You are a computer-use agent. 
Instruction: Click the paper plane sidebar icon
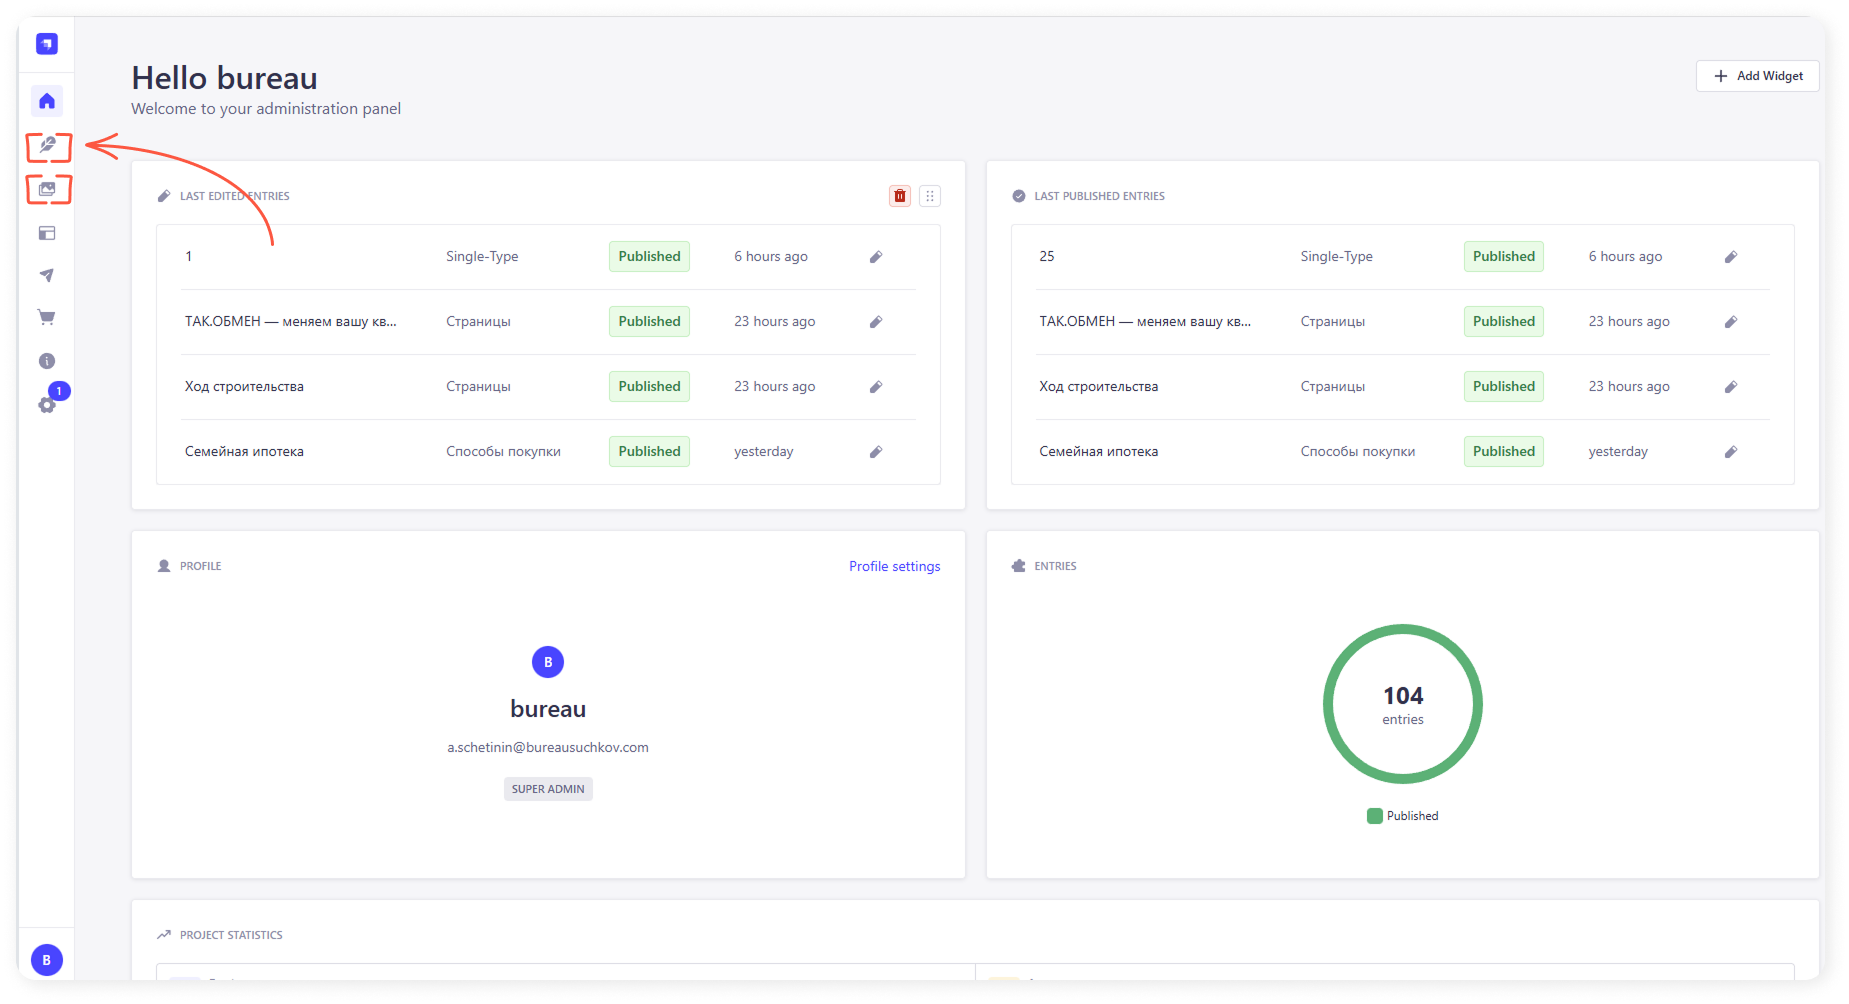(47, 275)
